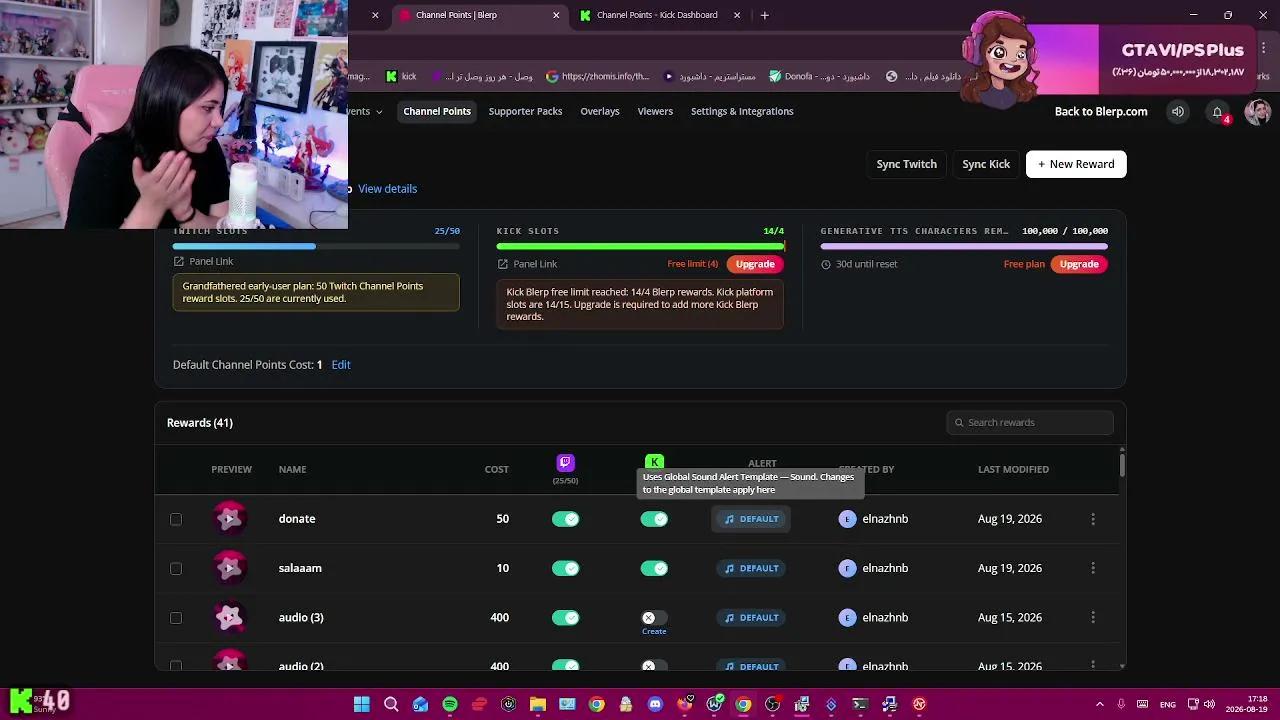Screen dimensions: 1280x720
Task: Create a New Reward
Action: point(1076,164)
